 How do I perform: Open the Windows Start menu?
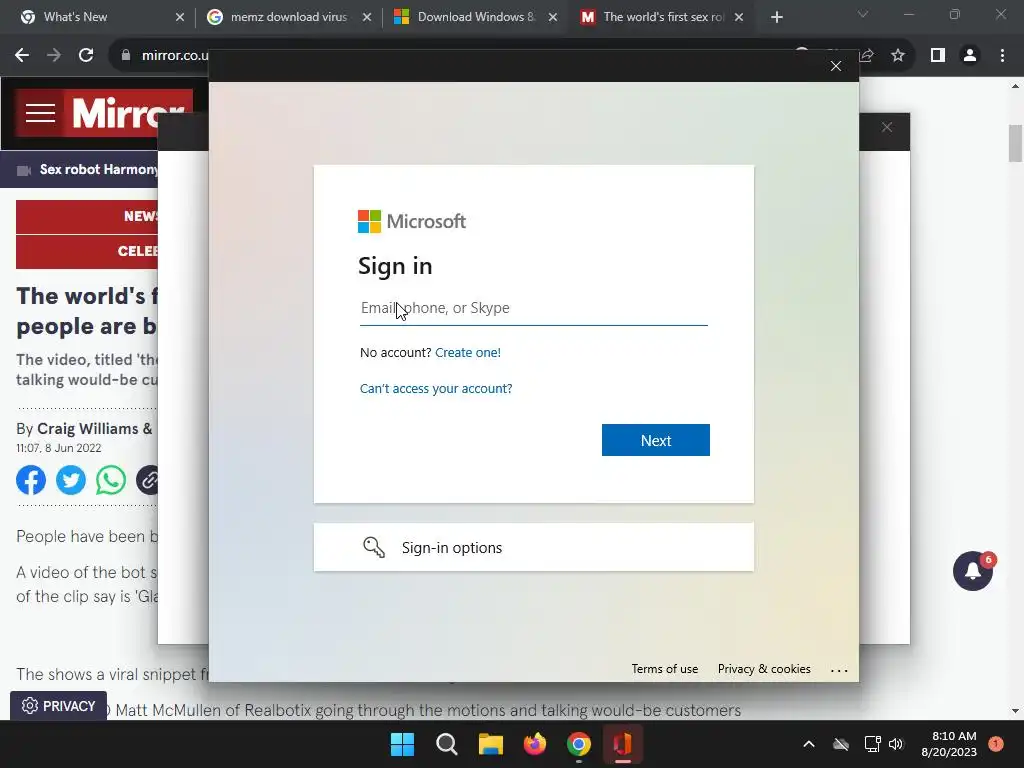point(402,744)
